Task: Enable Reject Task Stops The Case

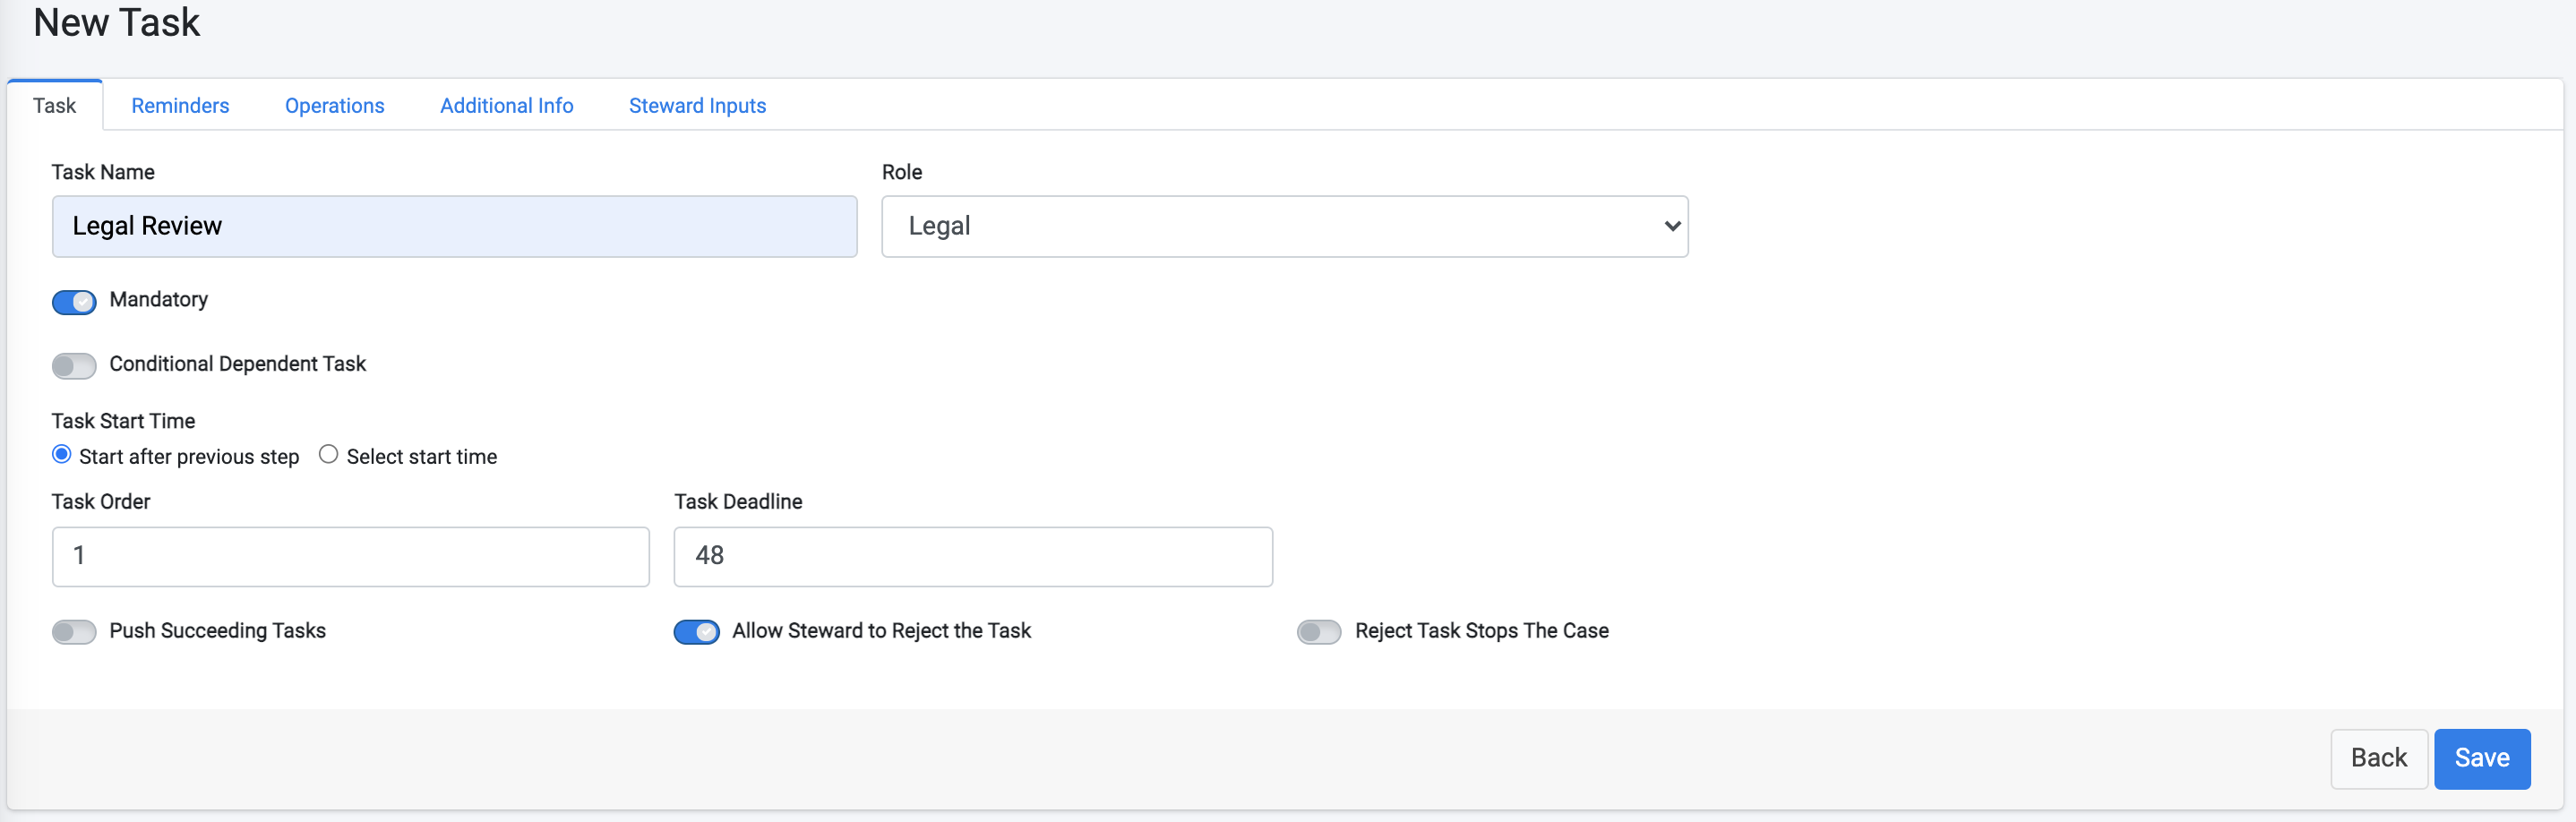Action: (1319, 631)
